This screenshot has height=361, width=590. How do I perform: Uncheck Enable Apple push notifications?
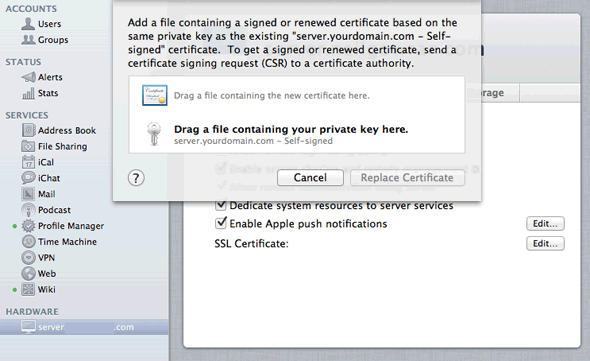(220, 223)
